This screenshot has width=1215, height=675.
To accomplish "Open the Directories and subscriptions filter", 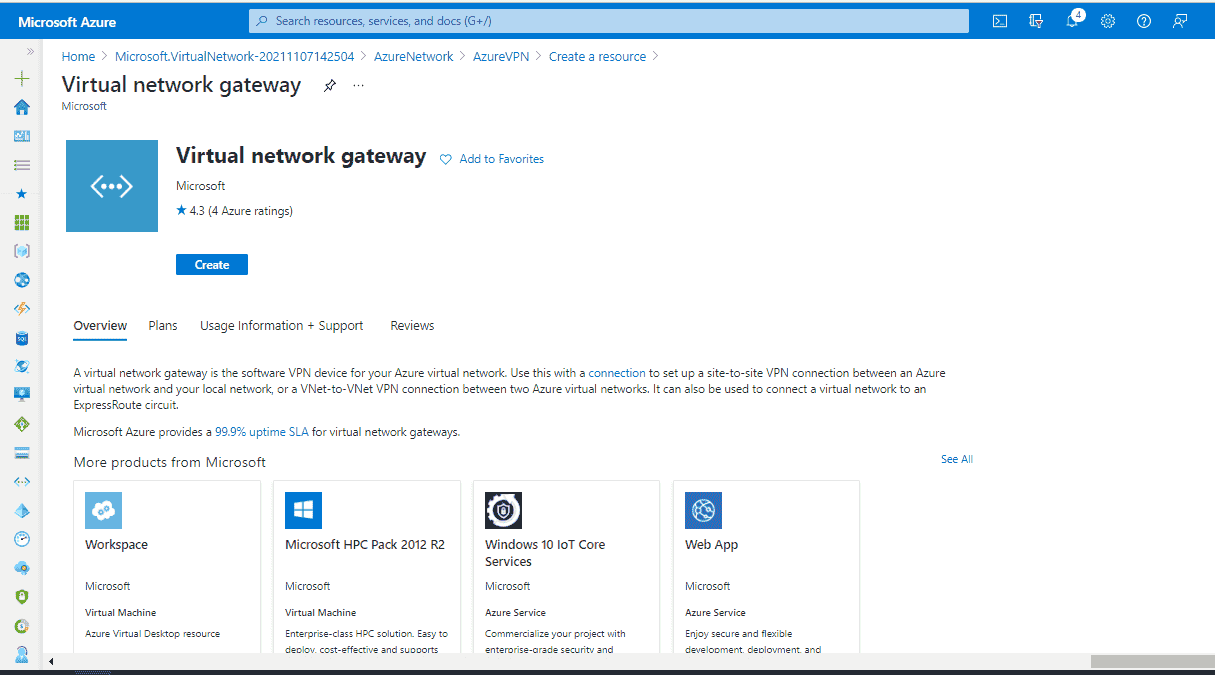I will coord(1036,21).
